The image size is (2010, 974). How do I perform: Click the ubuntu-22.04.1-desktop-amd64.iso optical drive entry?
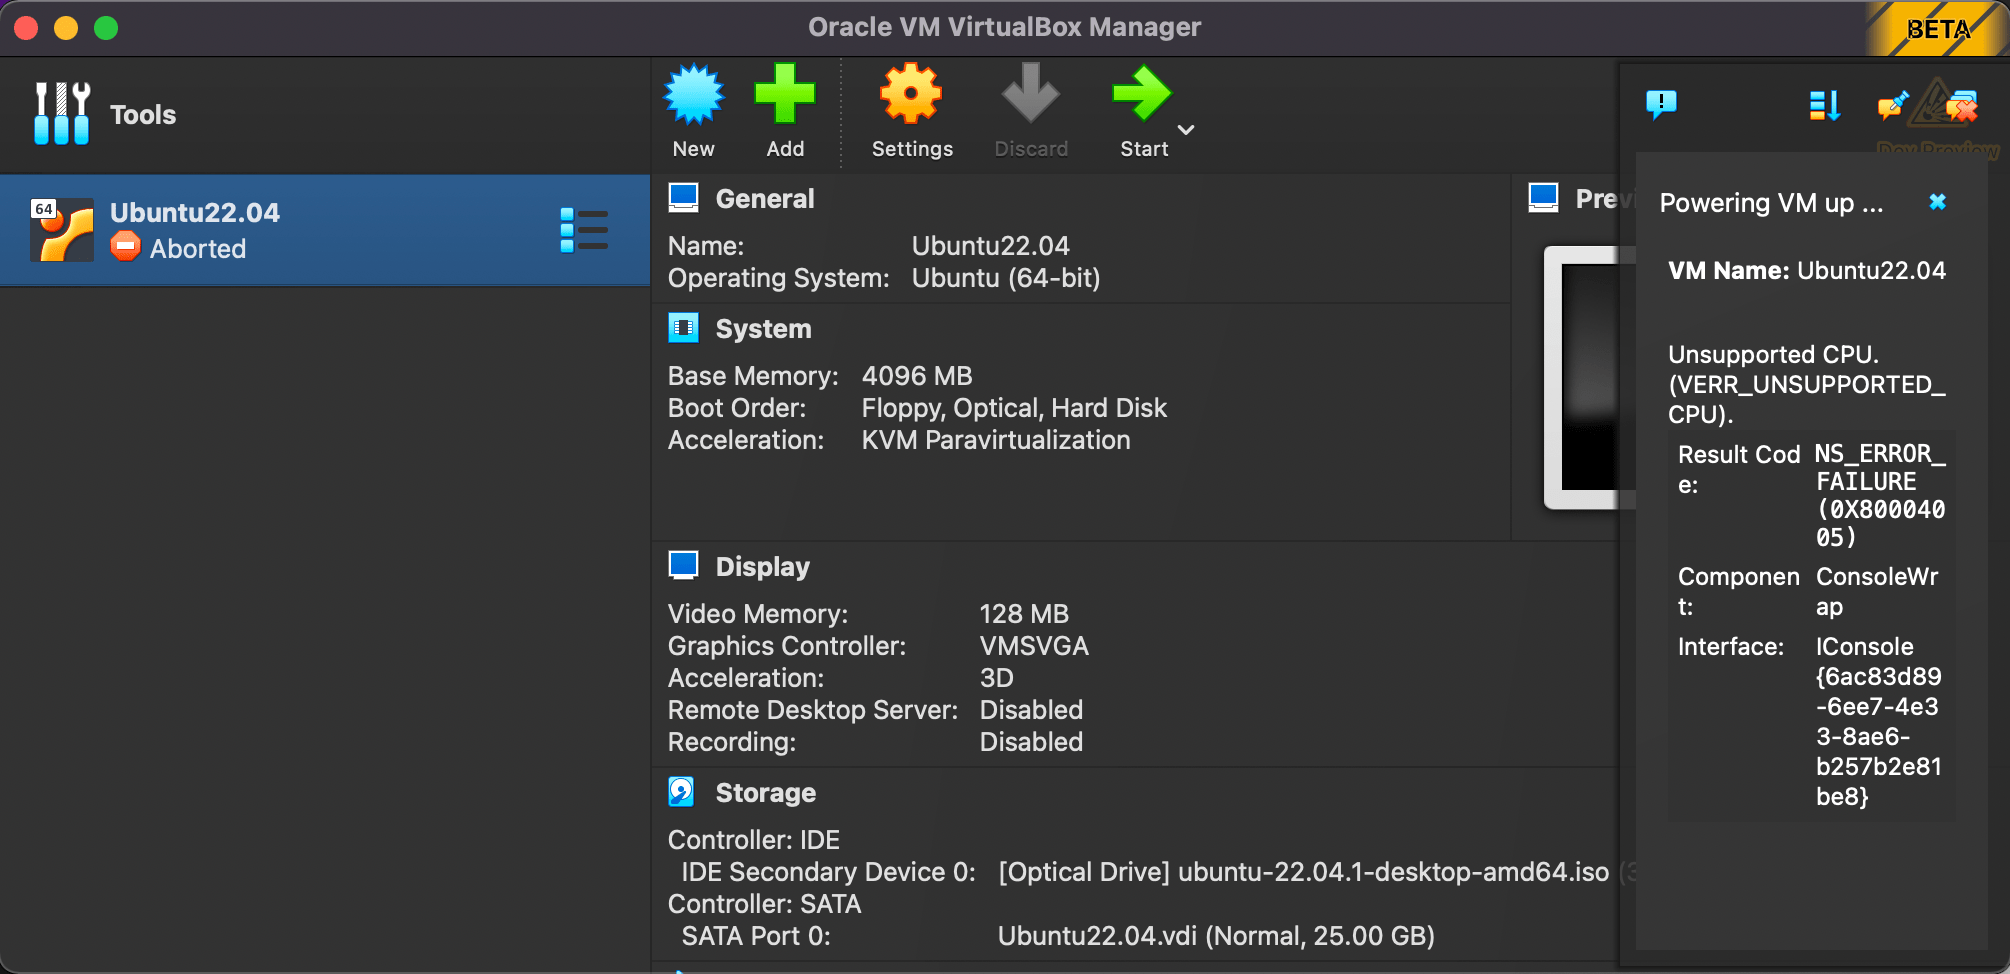click(1304, 872)
